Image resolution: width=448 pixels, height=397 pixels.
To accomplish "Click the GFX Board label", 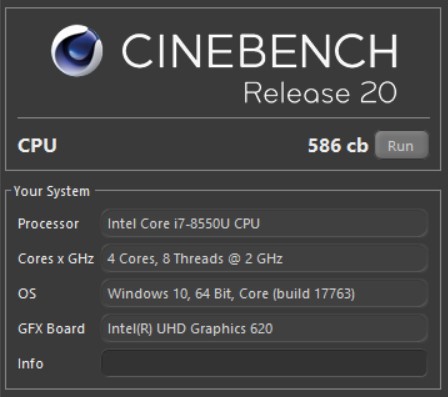I will coord(51,329).
